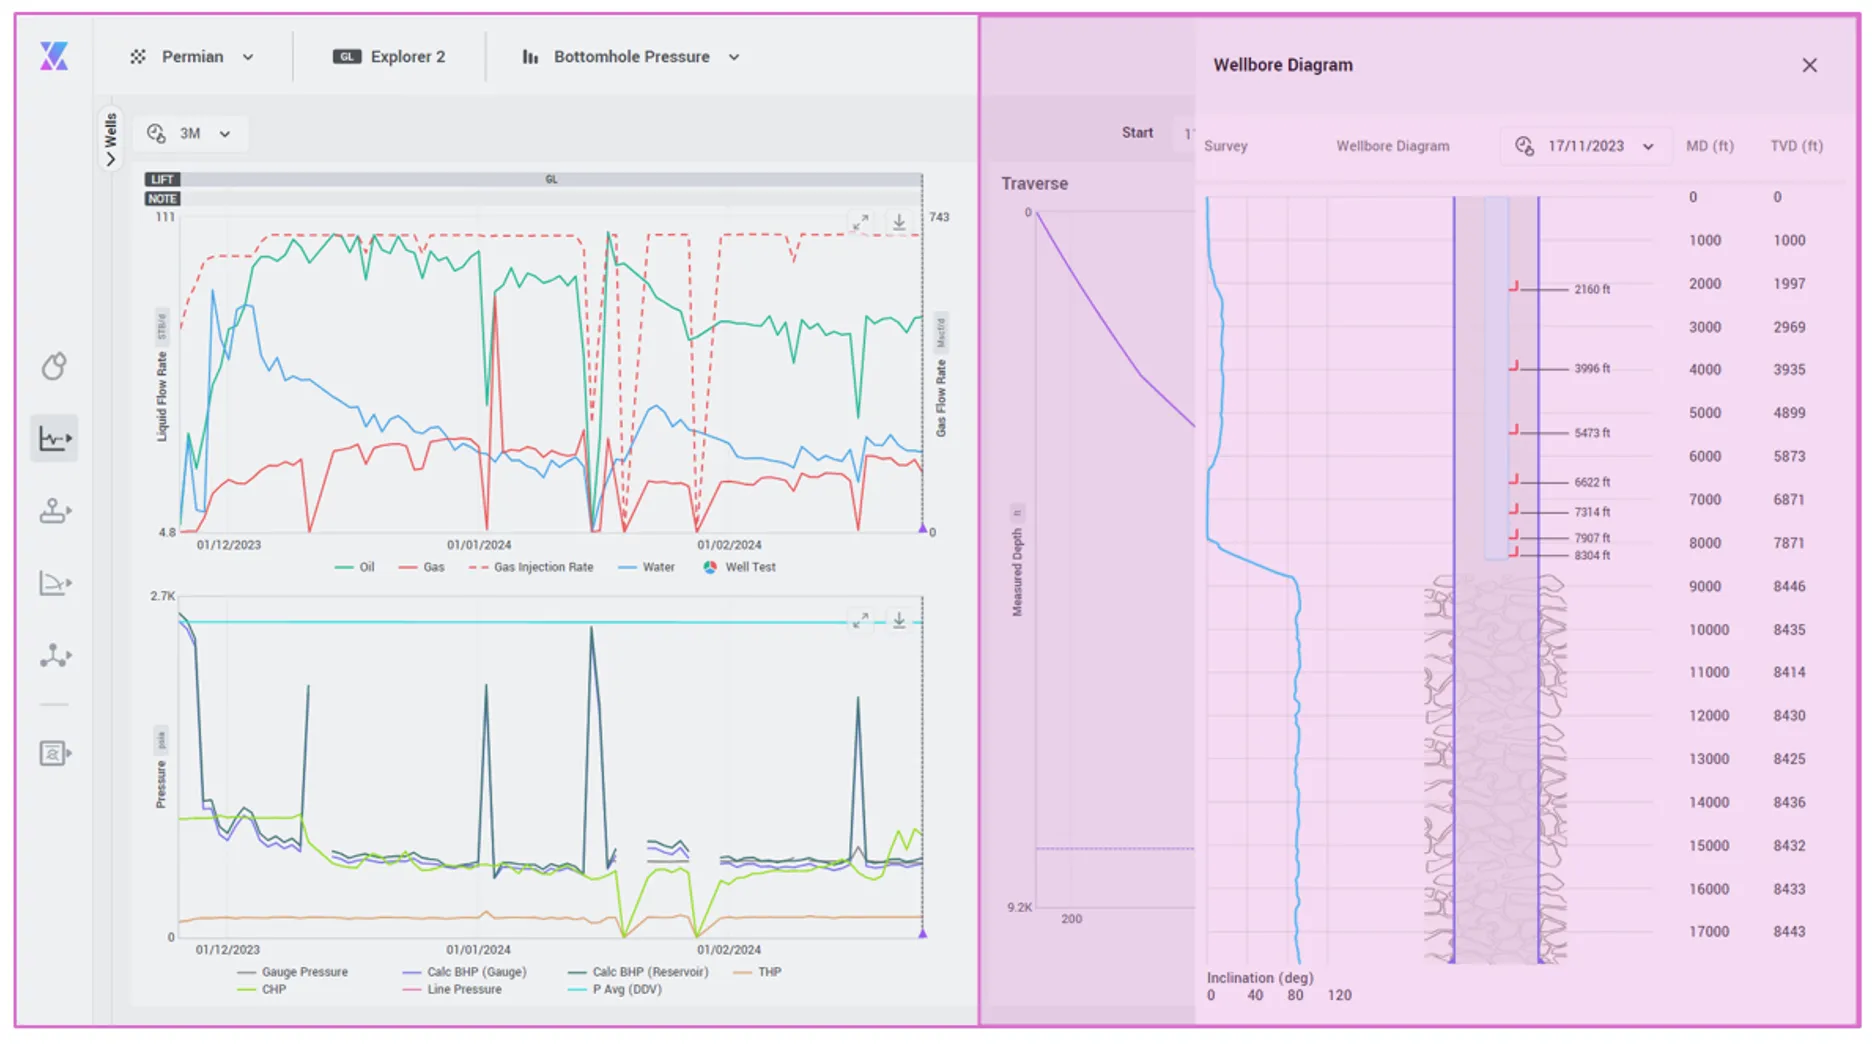Open the pumpjack equipment sidebar icon
This screenshot has width=1872, height=1046.
click(54, 511)
